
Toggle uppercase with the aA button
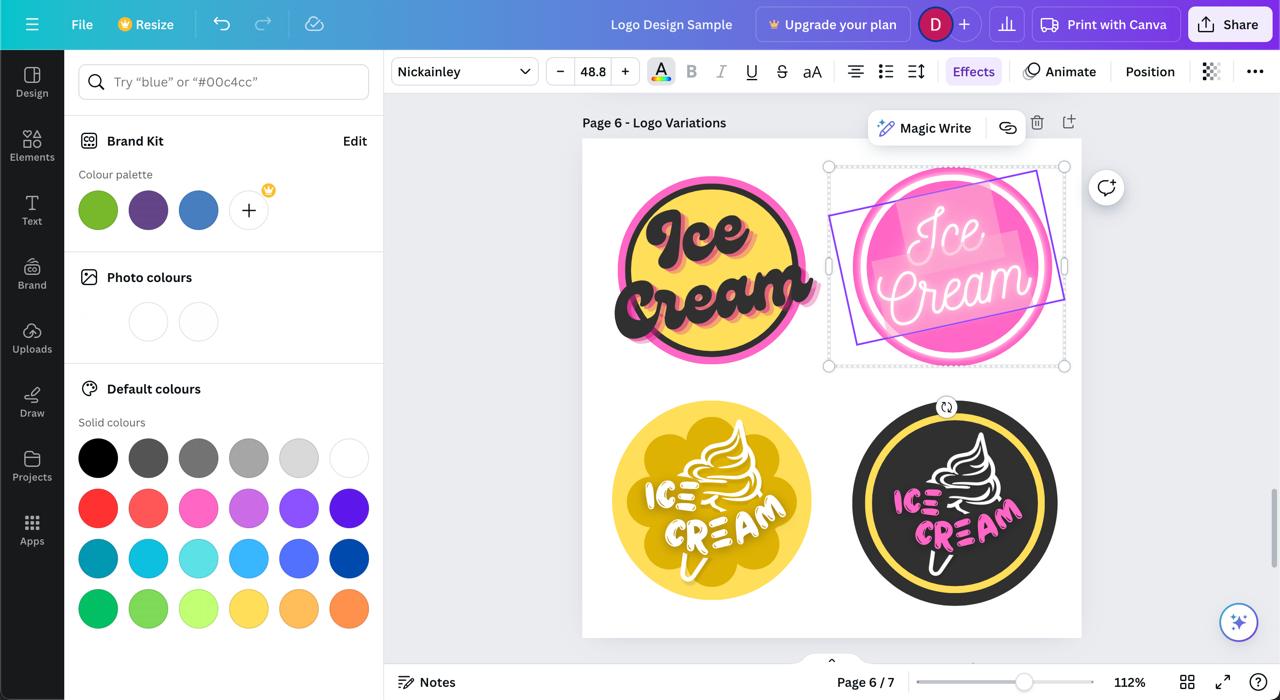tap(812, 71)
